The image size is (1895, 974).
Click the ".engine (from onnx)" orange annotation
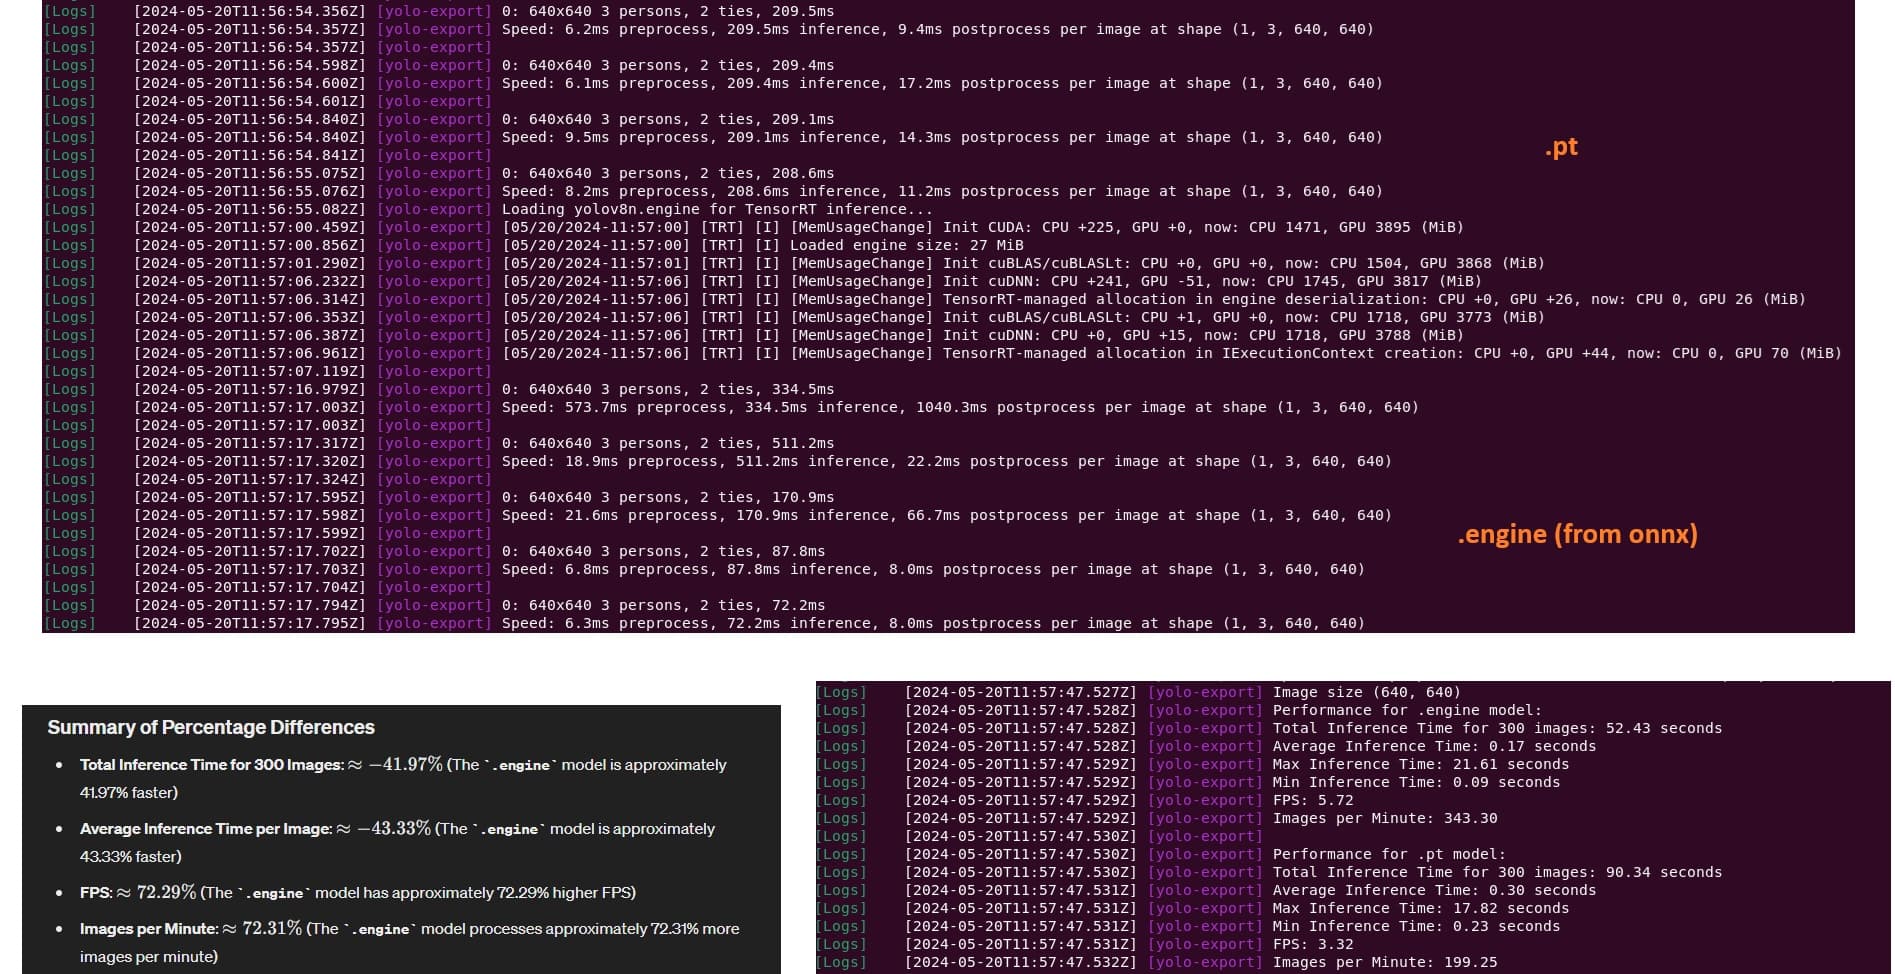[1577, 534]
